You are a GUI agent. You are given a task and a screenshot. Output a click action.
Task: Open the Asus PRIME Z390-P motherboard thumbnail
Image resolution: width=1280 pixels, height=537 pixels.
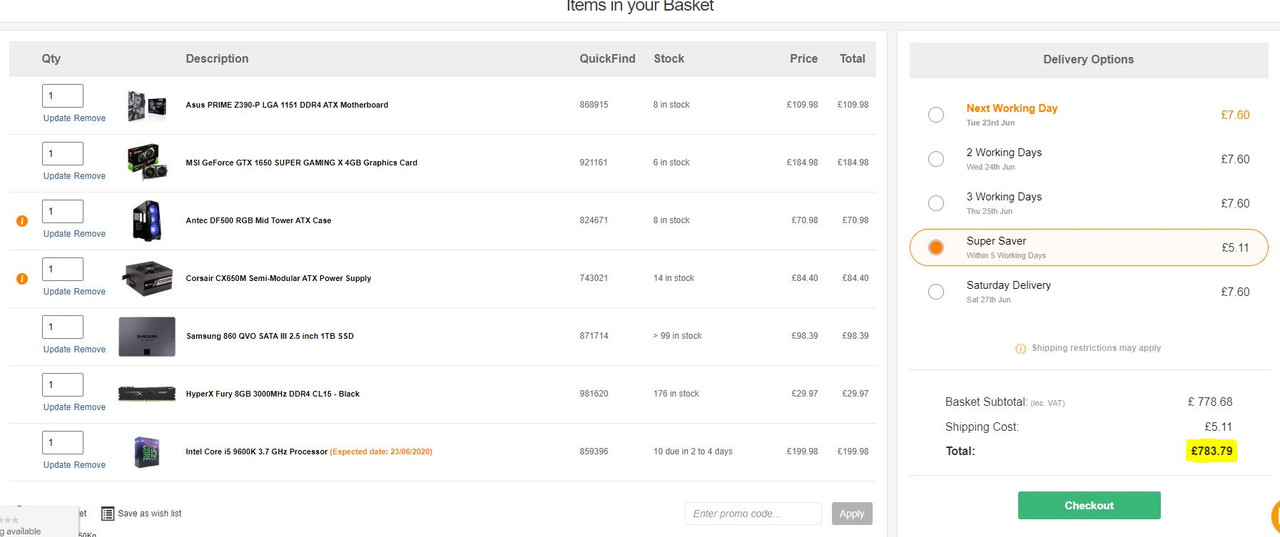[x=147, y=105]
